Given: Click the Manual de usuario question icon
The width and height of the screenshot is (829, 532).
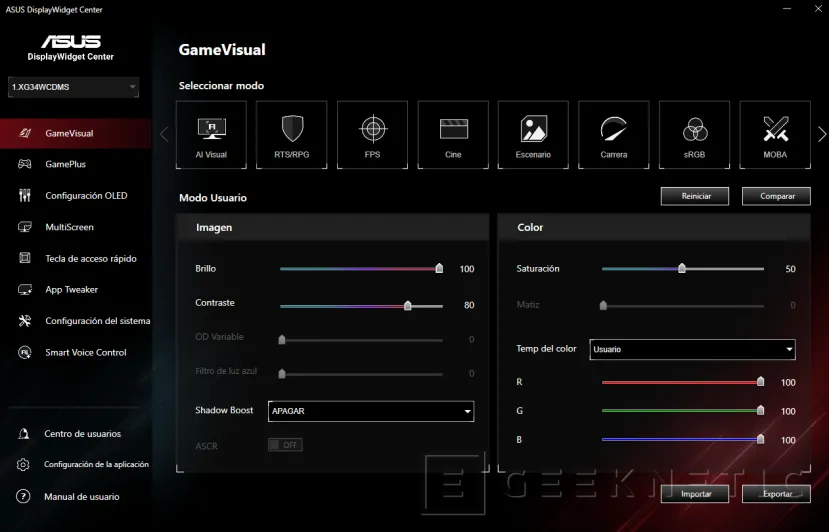Looking at the screenshot, I should (x=23, y=496).
